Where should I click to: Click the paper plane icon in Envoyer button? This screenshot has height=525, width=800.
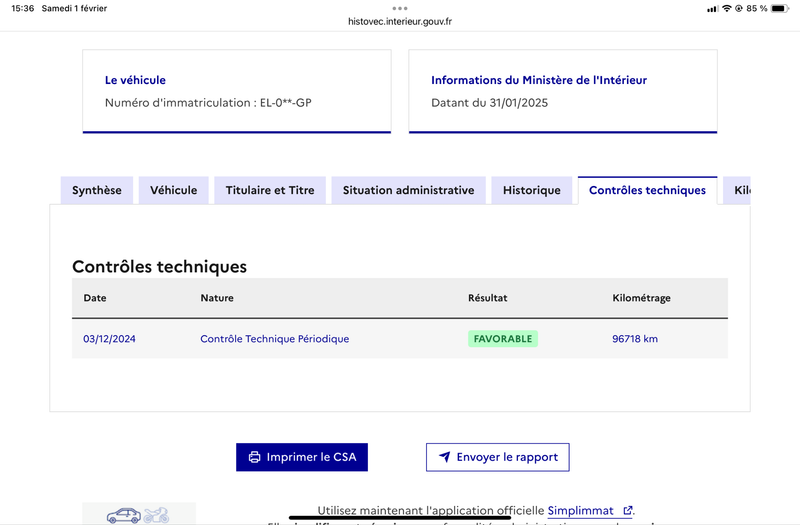point(444,457)
